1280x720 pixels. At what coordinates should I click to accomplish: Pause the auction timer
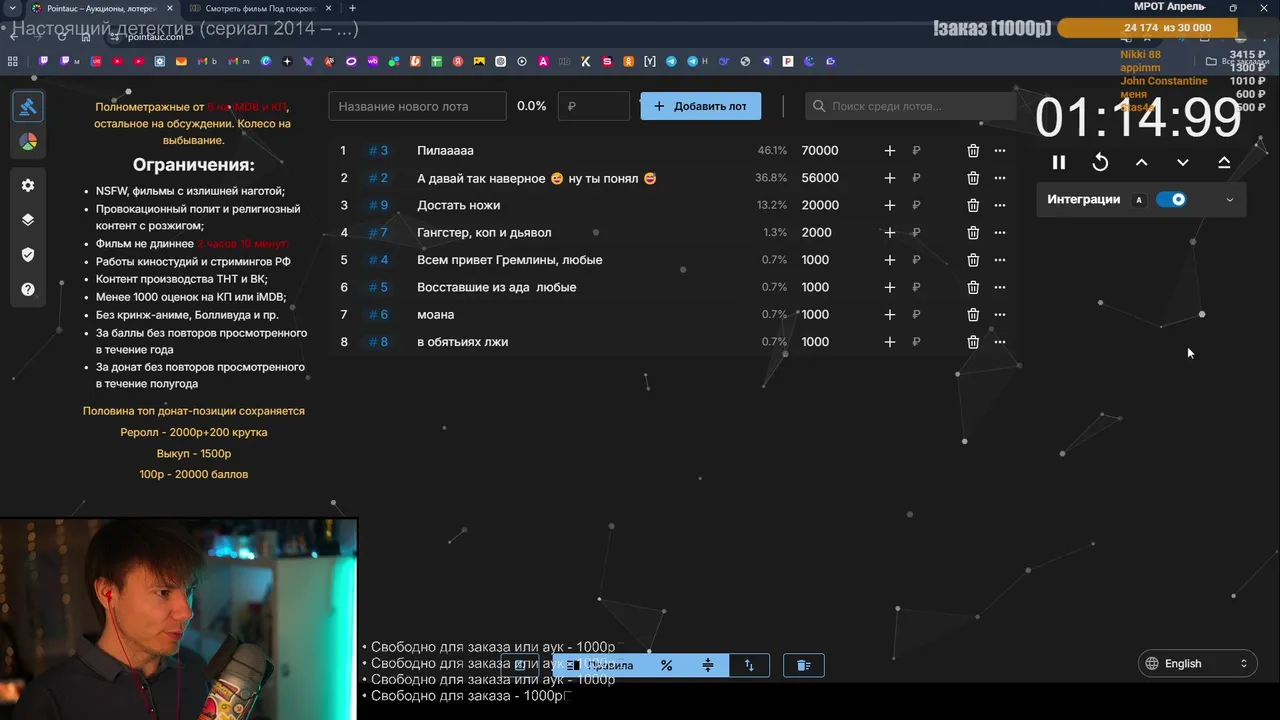[x=1059, y=162]
